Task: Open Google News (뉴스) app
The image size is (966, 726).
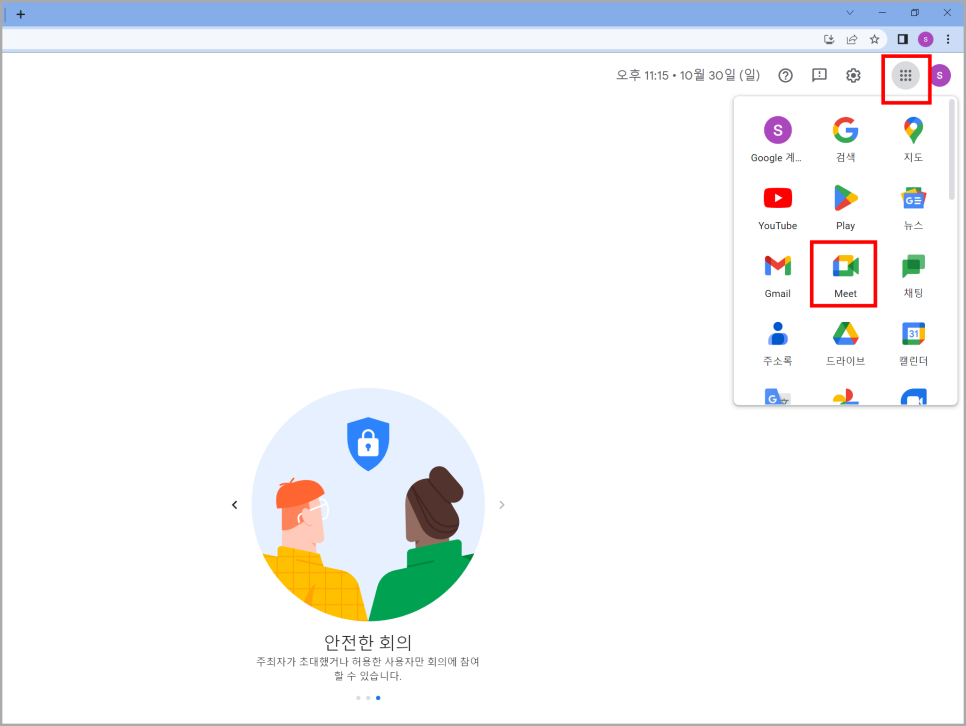Action: 913,208
